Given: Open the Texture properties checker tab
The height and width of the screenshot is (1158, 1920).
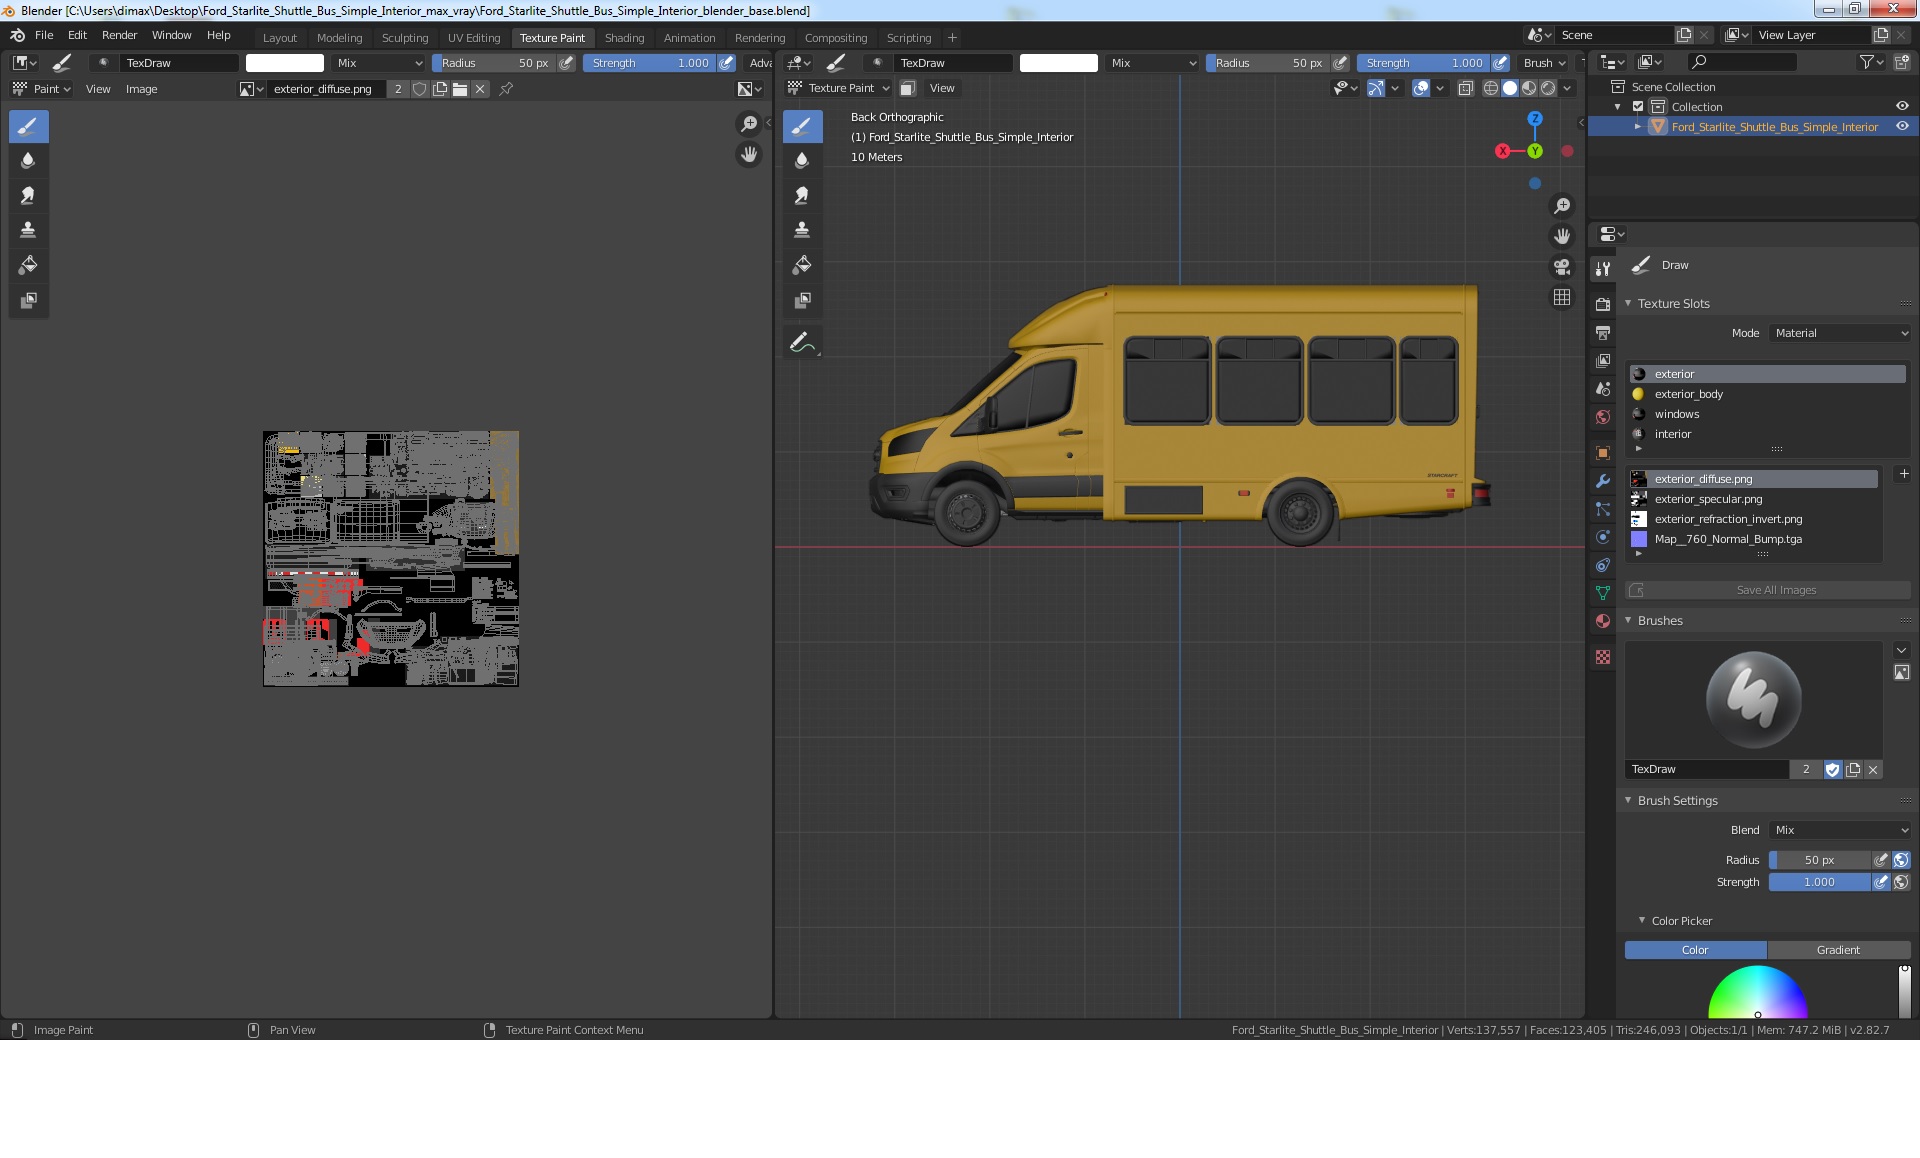Looking at the screenshot, I should pyautogui.click(x=1603, y=657).
